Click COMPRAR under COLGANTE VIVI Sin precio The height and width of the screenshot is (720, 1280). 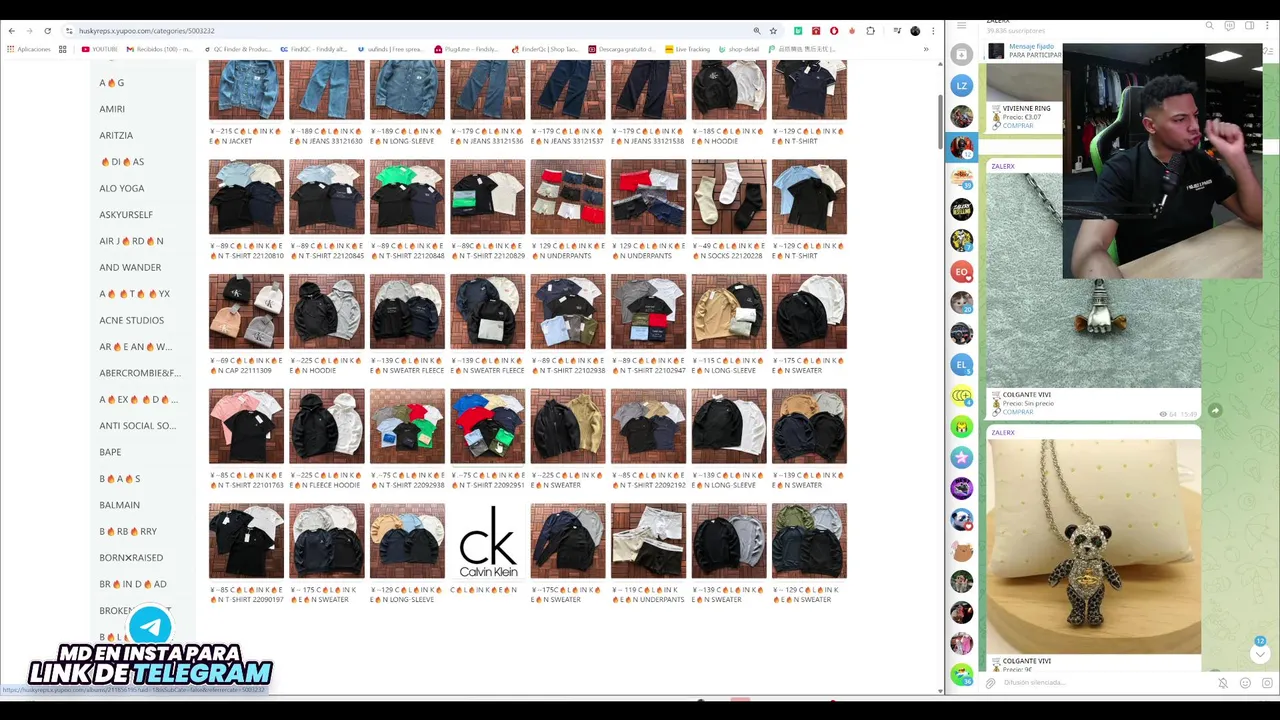pos(1018,412)
